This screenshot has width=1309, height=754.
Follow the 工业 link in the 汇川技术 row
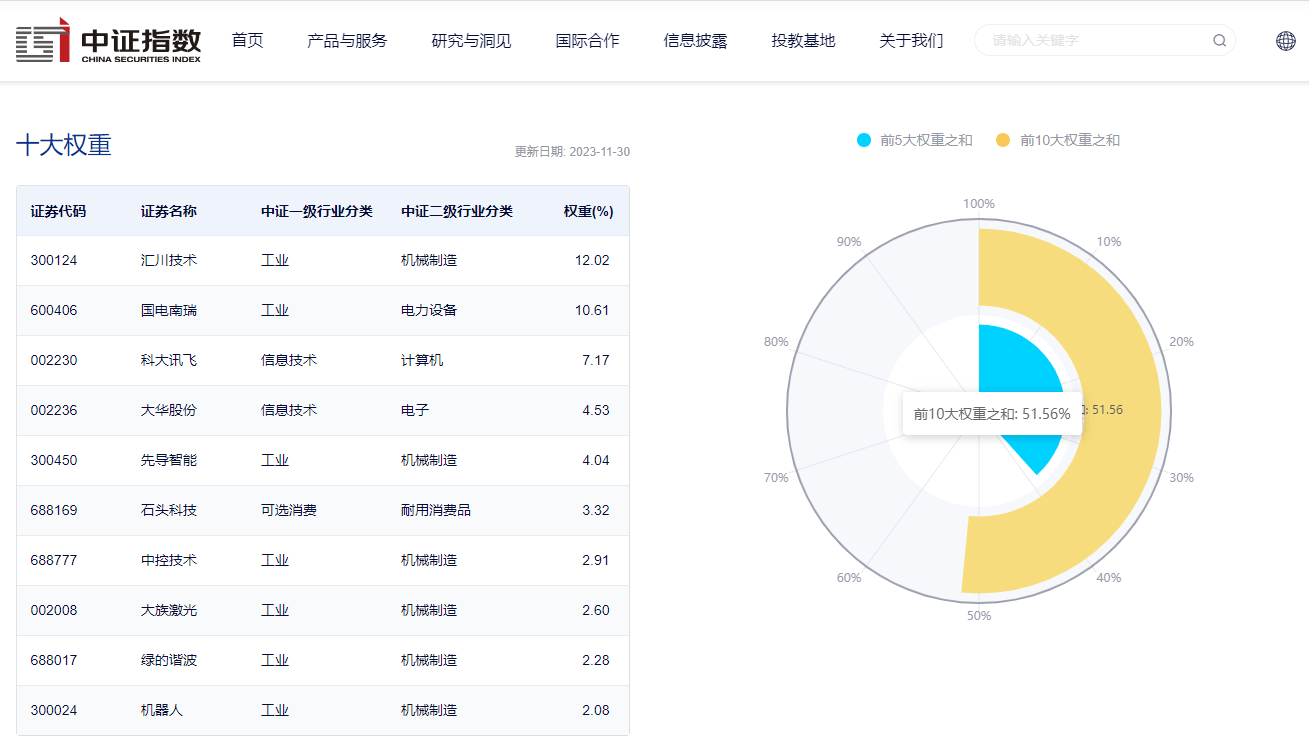(275, 260)
